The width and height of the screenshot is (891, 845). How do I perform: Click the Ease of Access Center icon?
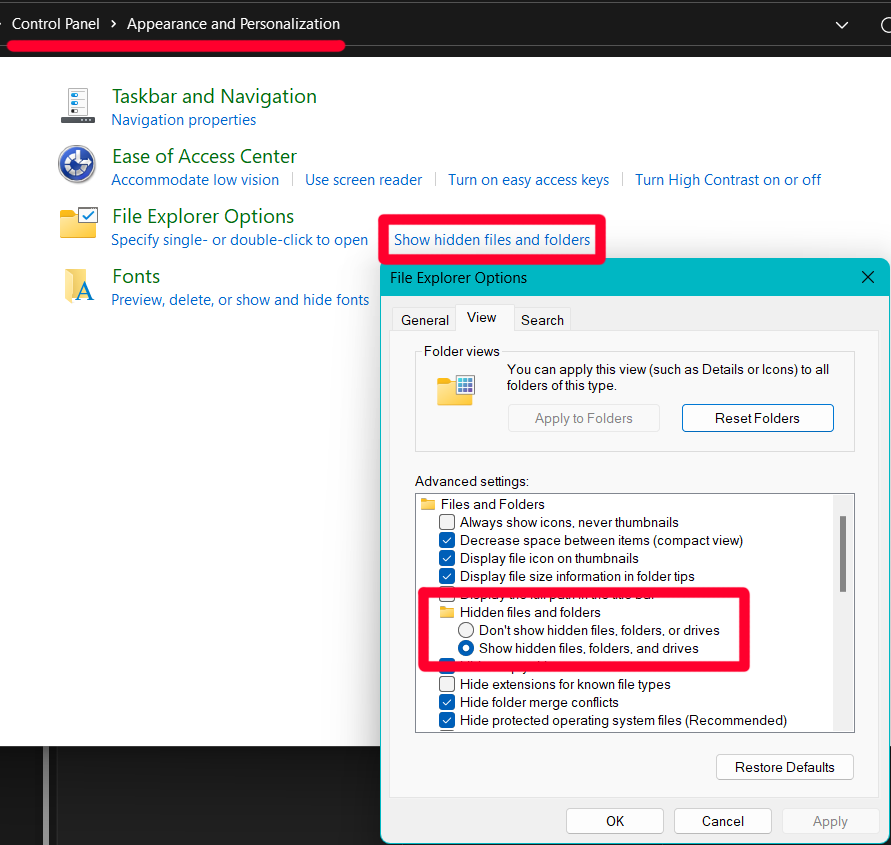pos(77,164)
